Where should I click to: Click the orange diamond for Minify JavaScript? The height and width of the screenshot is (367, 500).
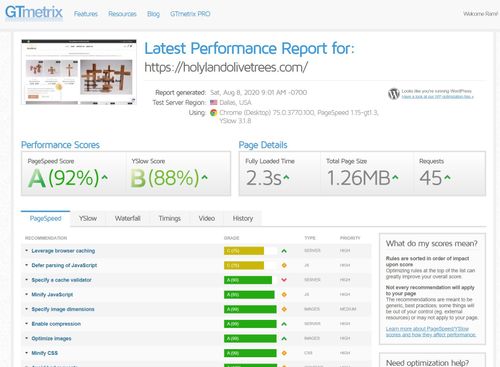284,295
